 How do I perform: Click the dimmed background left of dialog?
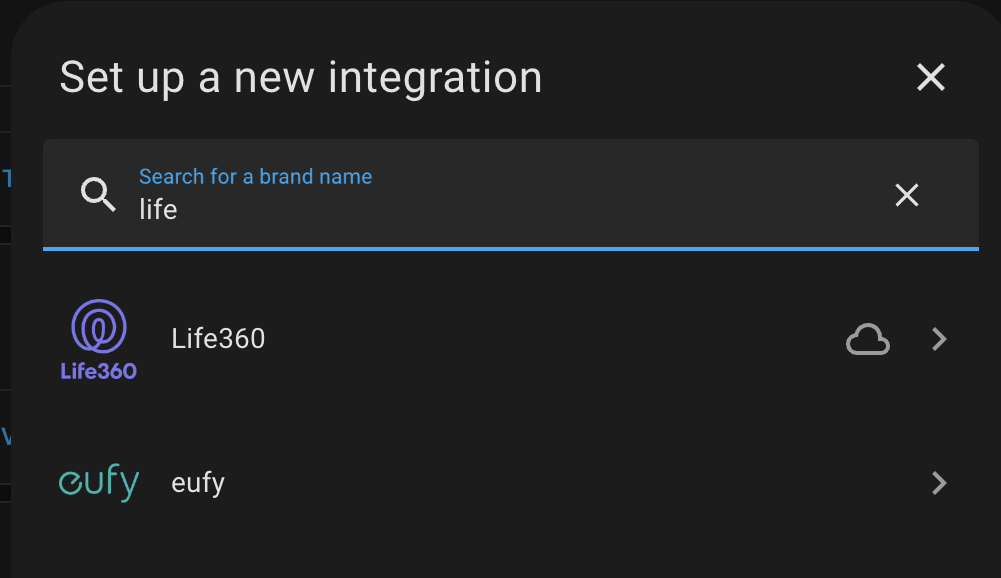pyautogui.click(x=5, y=300)
